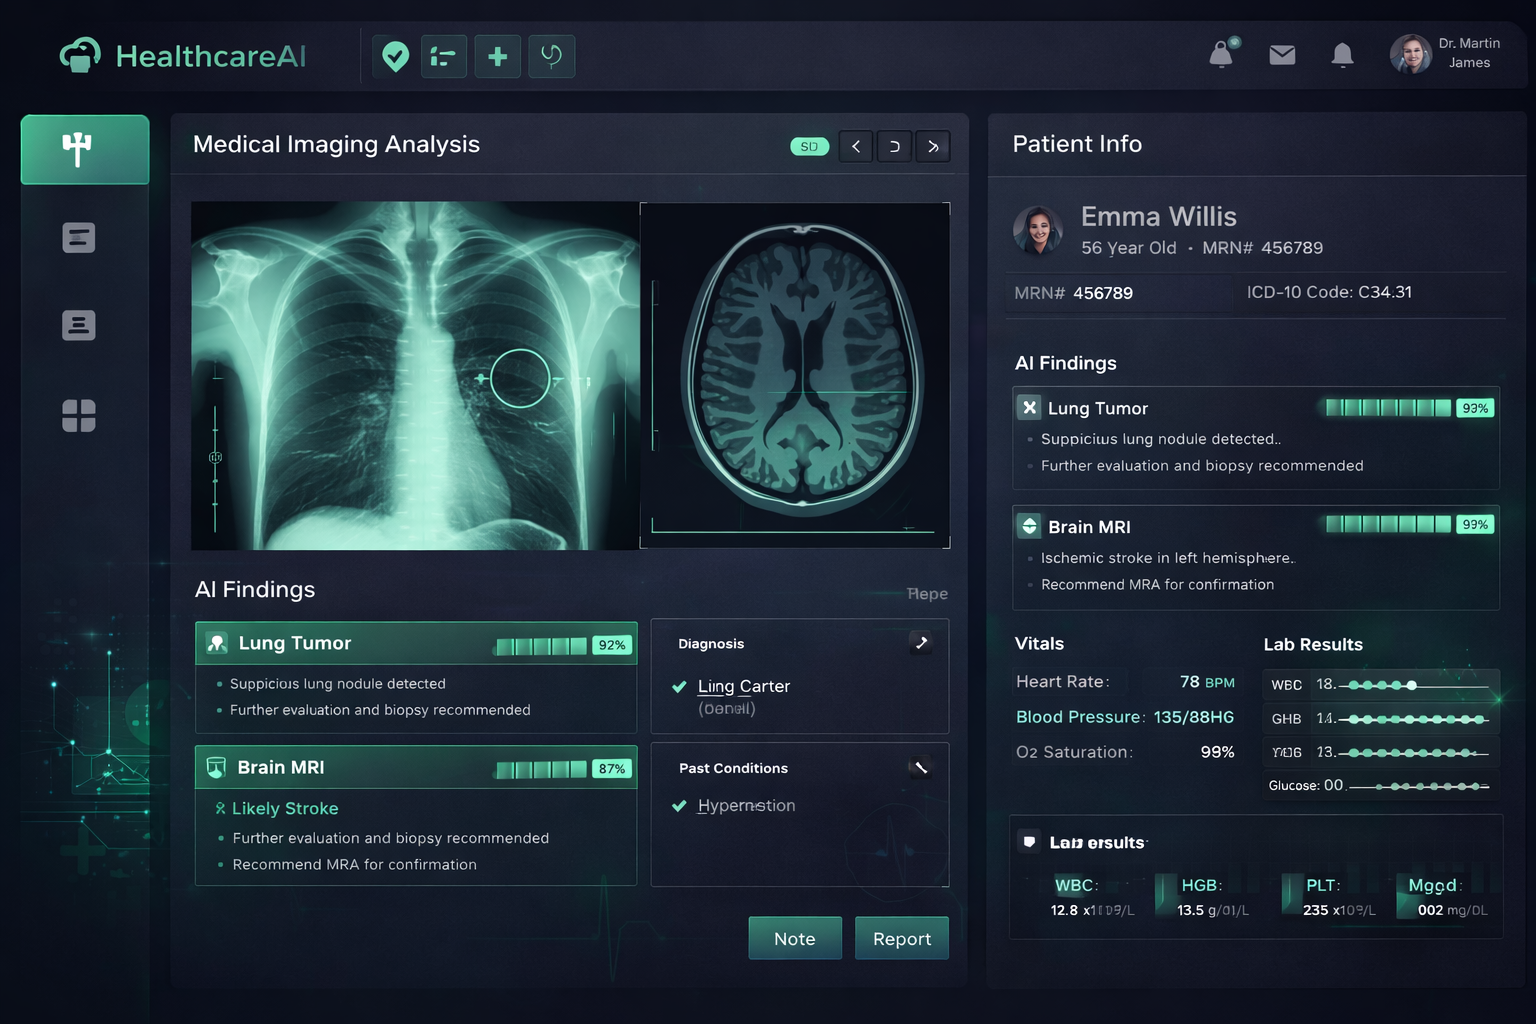Click the plus icon to add a new scan
This screenshot has height=1024, width=1536.
coord(497,57)
